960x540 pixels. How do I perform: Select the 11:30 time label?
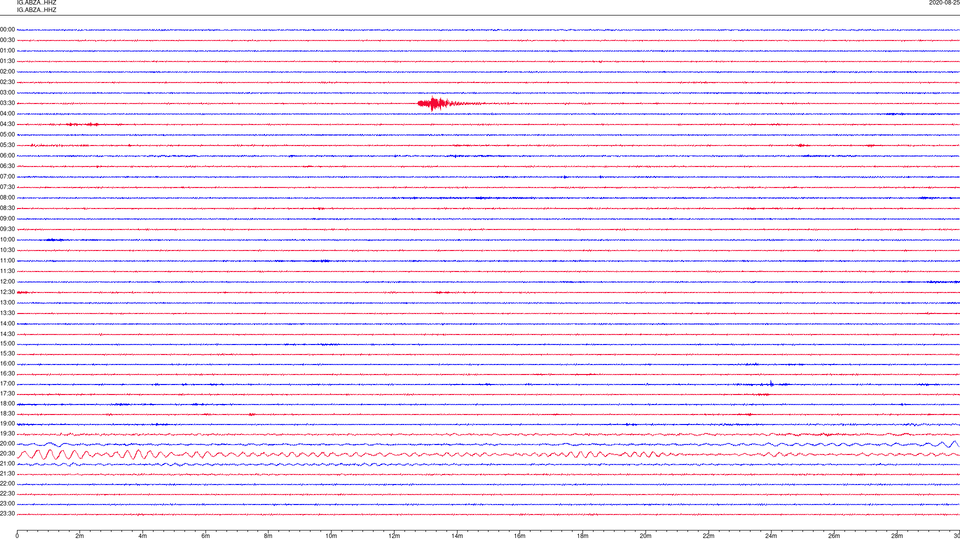click(x=7, y=271)
